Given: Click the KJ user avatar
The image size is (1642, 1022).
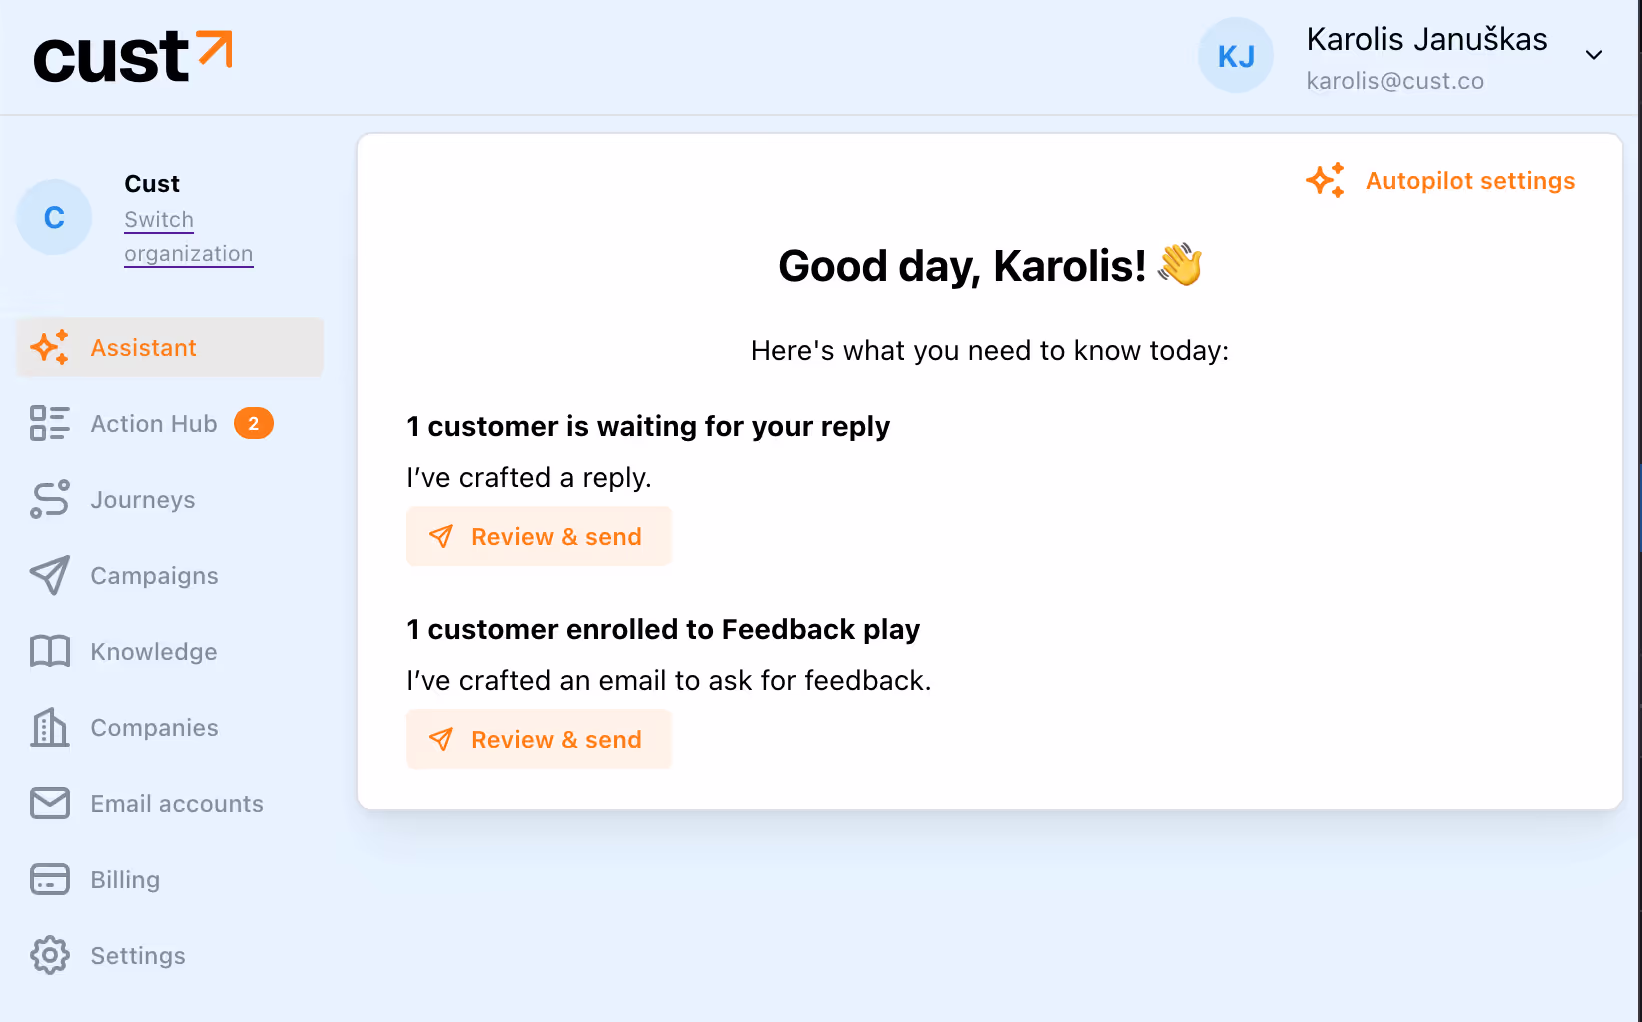Looking at the screenshot, I should (1236, 56).
